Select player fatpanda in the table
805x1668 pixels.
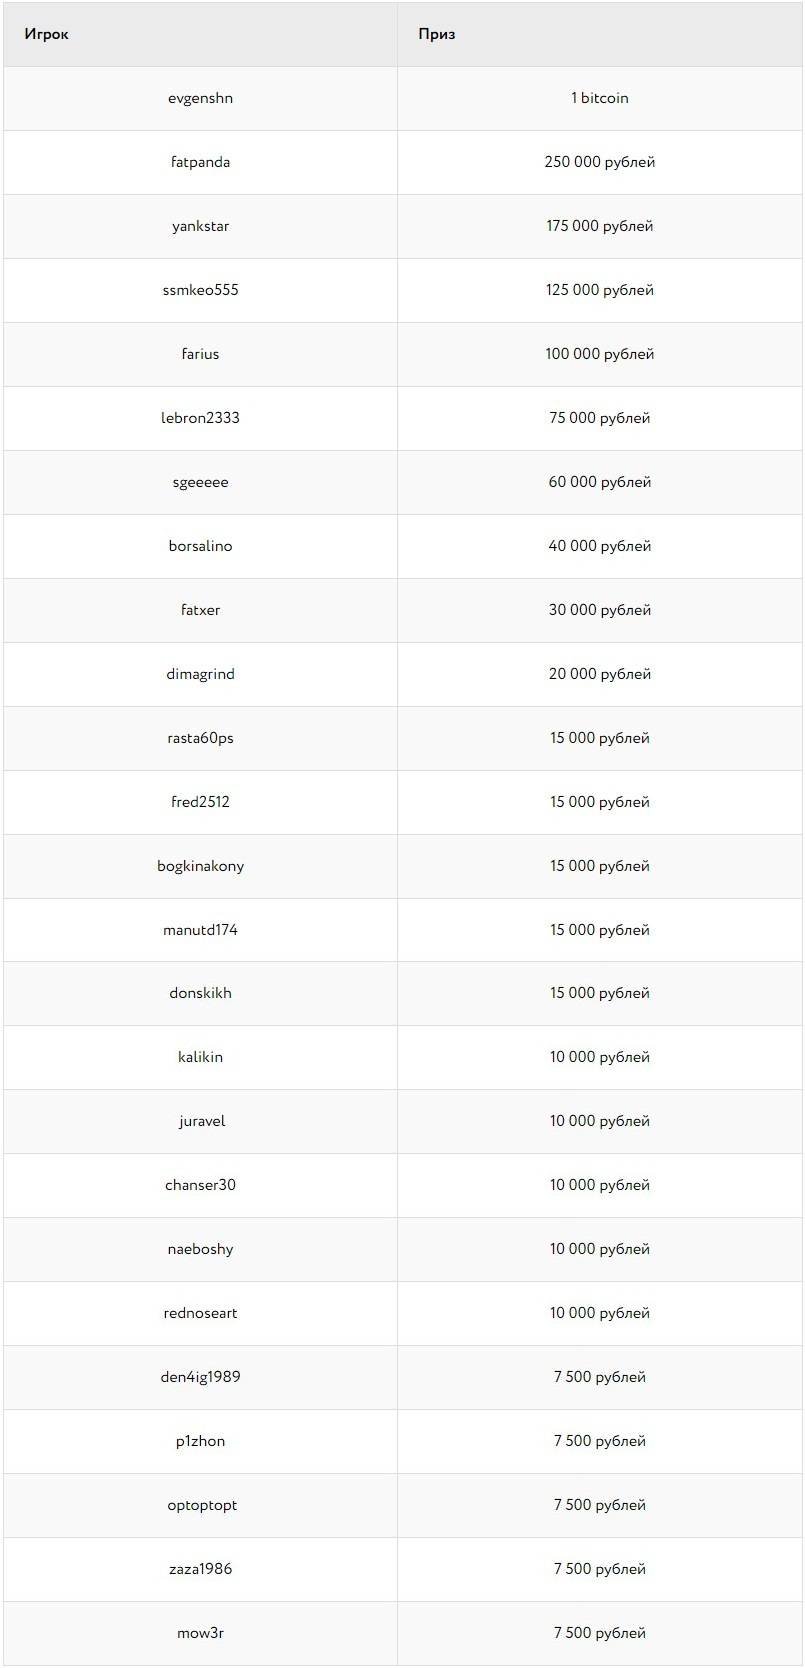[200, 162]
